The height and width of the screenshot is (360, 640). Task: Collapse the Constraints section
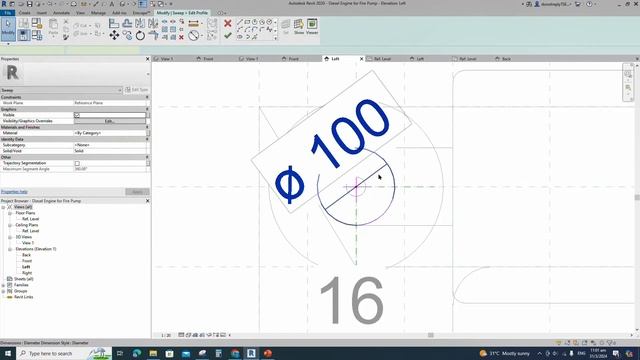click(147, 97)
